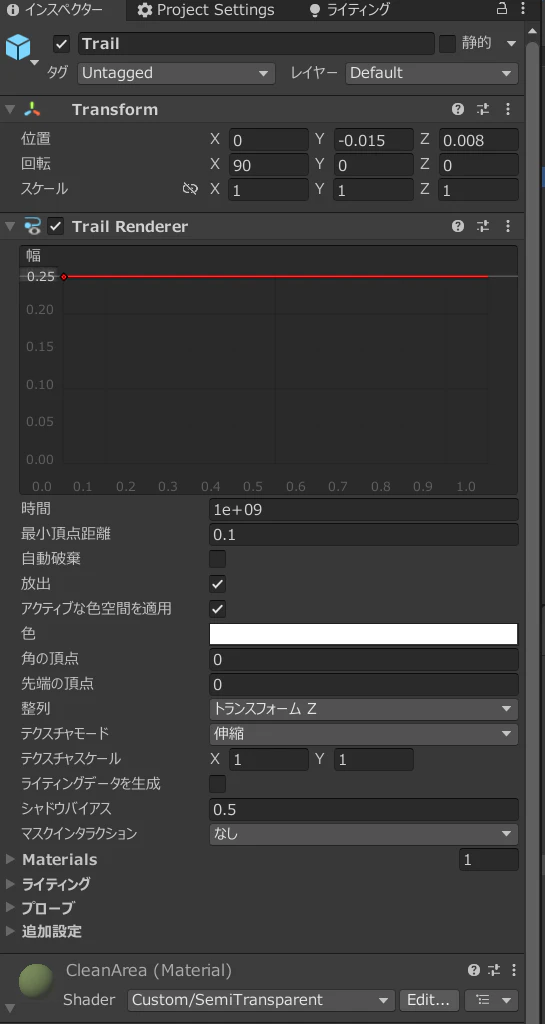Select the width curve key at 0.25
Viewport: 545px width, 1024px height.
coord(64,277)
